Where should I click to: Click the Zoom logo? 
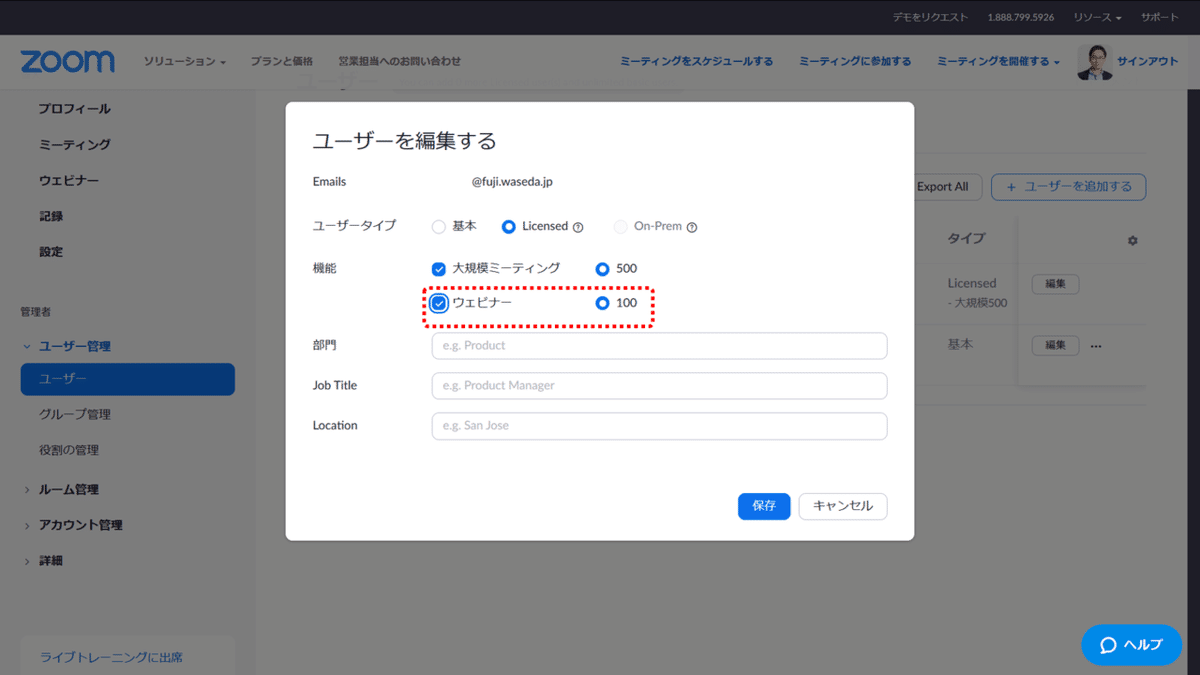[x=67, y=61]
